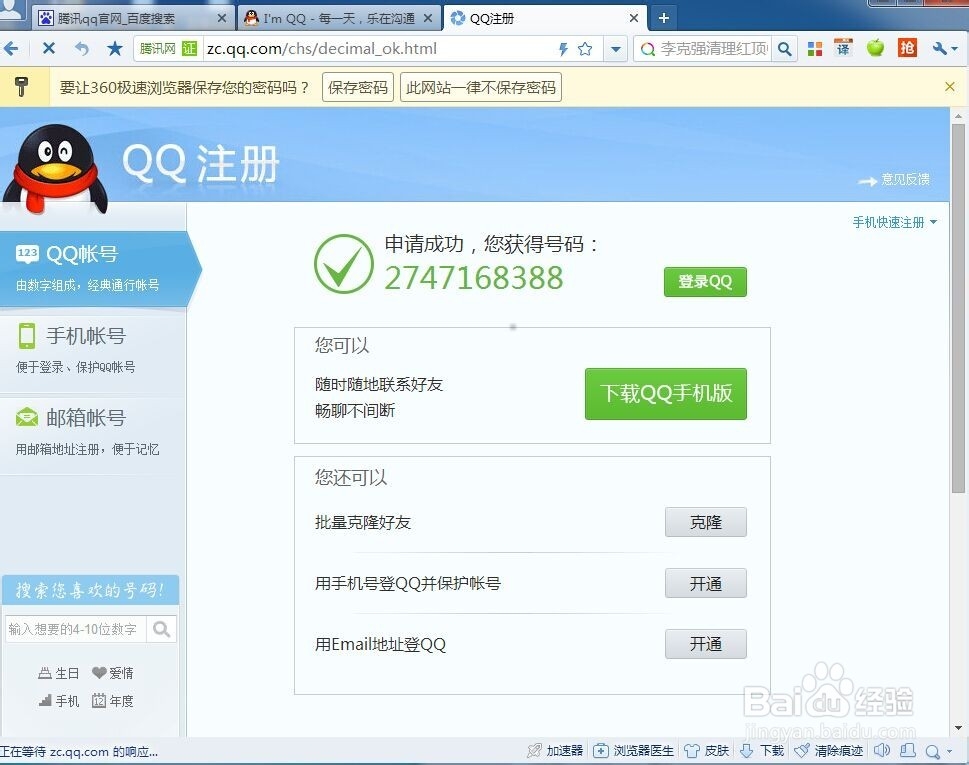Image resolution: width=969 pixels, height=765 pixels.
Task: Click the scrollbar down arrow
Action: (958, 727)
